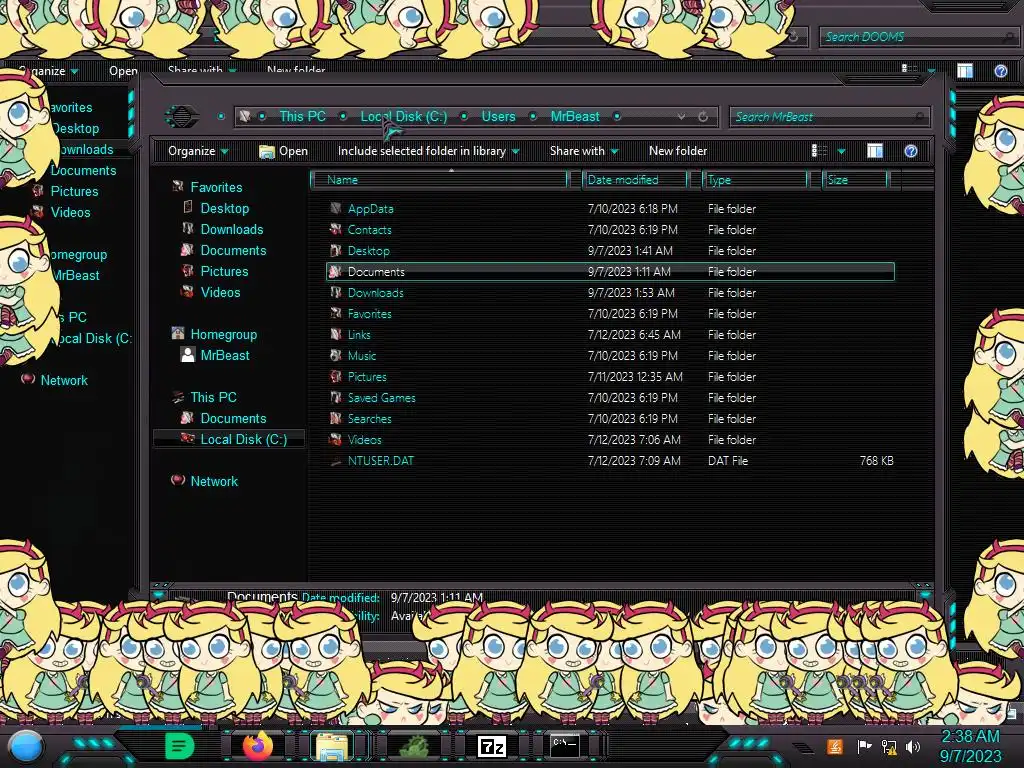Select the Favorites folder in file list

pos(370,314)
